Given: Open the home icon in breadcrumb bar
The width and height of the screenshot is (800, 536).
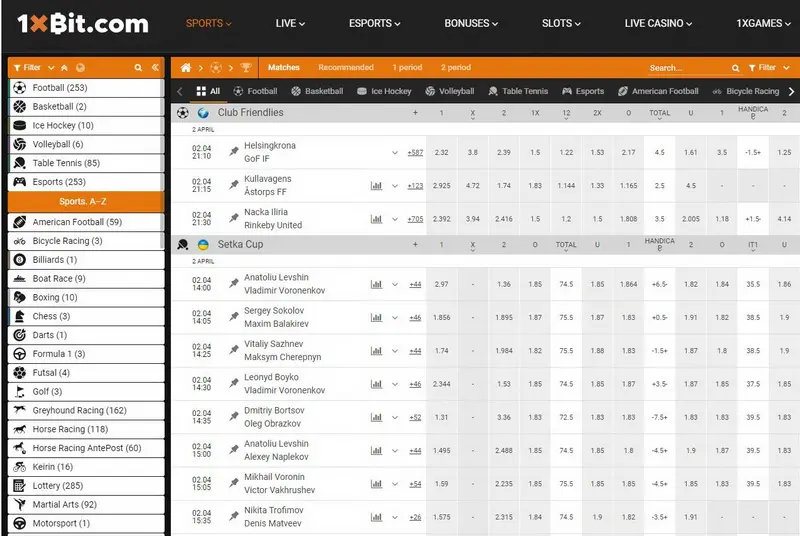Looking at the screenshot, I should click(186, 68).
